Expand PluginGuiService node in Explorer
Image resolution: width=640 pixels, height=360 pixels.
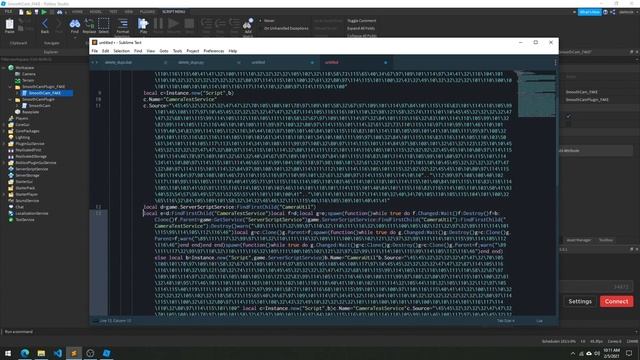4,144
